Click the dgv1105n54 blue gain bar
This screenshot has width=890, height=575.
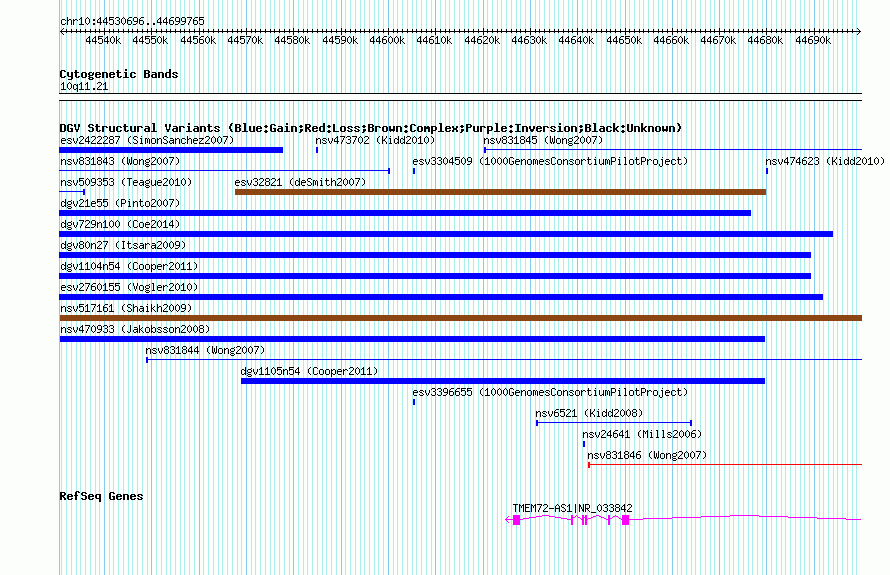tap(503, 381)
